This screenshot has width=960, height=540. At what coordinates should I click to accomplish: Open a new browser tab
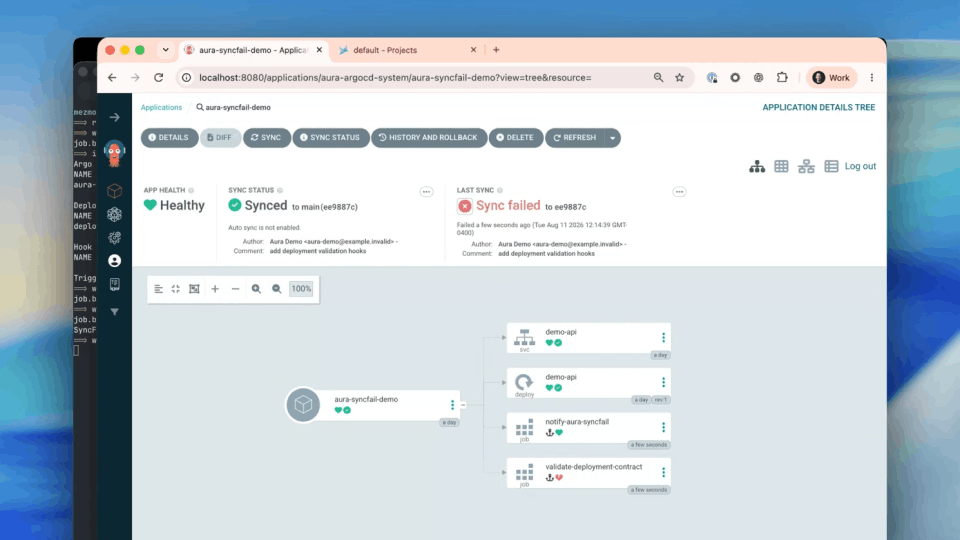pyautogui.click(x=496, y=50)
